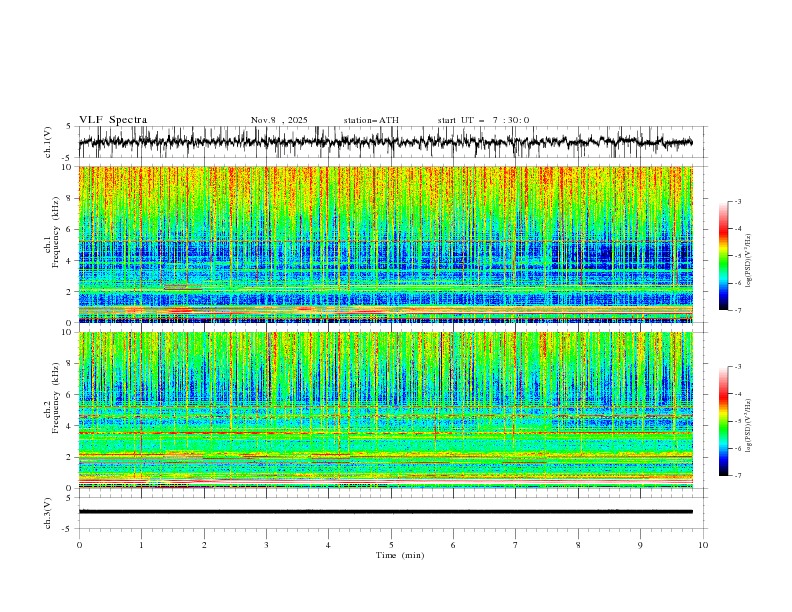Click the ch.2 spectrogram color bar
The height and width of the screenshot is (612, 792).
tap(723, 421)
